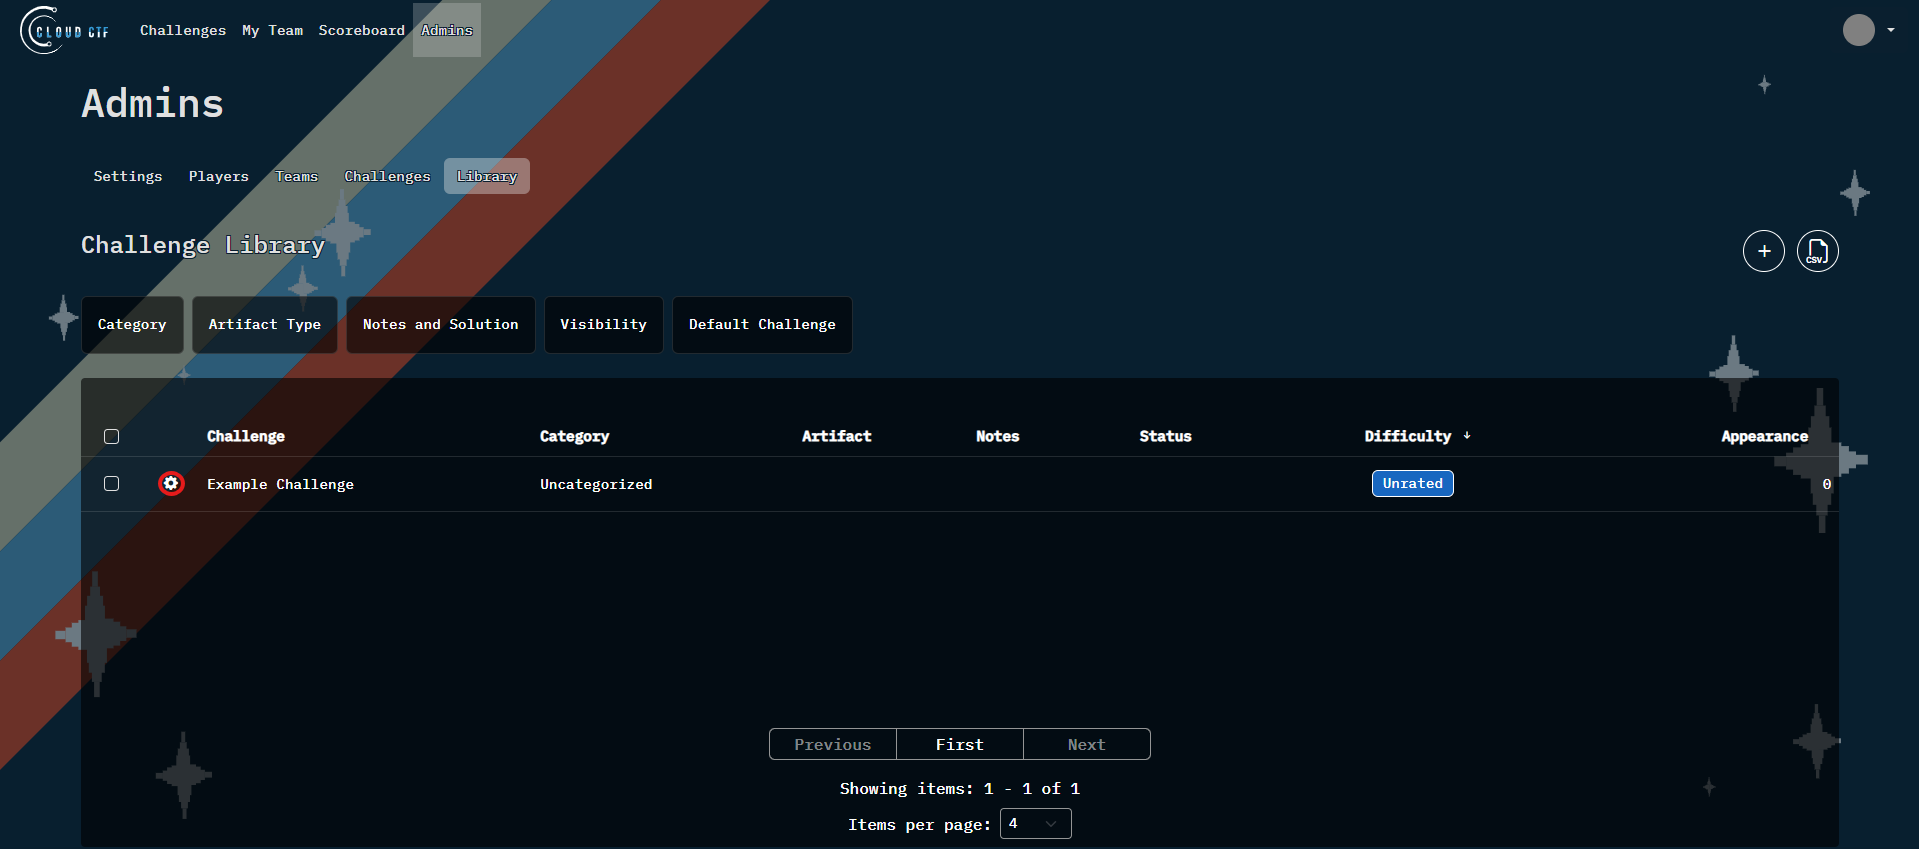The width and height of the screenshot is (1919, 849).
Task: Expand the account dropdown arrow
Action: click(1890, 30)
